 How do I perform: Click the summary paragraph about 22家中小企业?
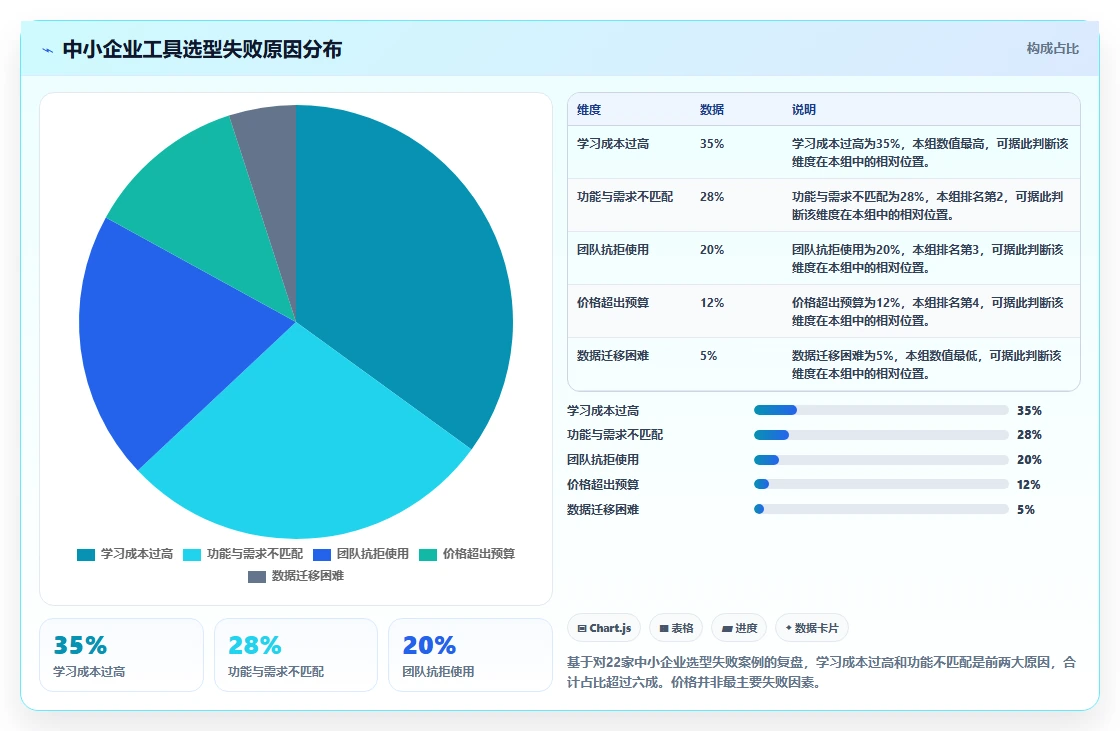(821, 672)
